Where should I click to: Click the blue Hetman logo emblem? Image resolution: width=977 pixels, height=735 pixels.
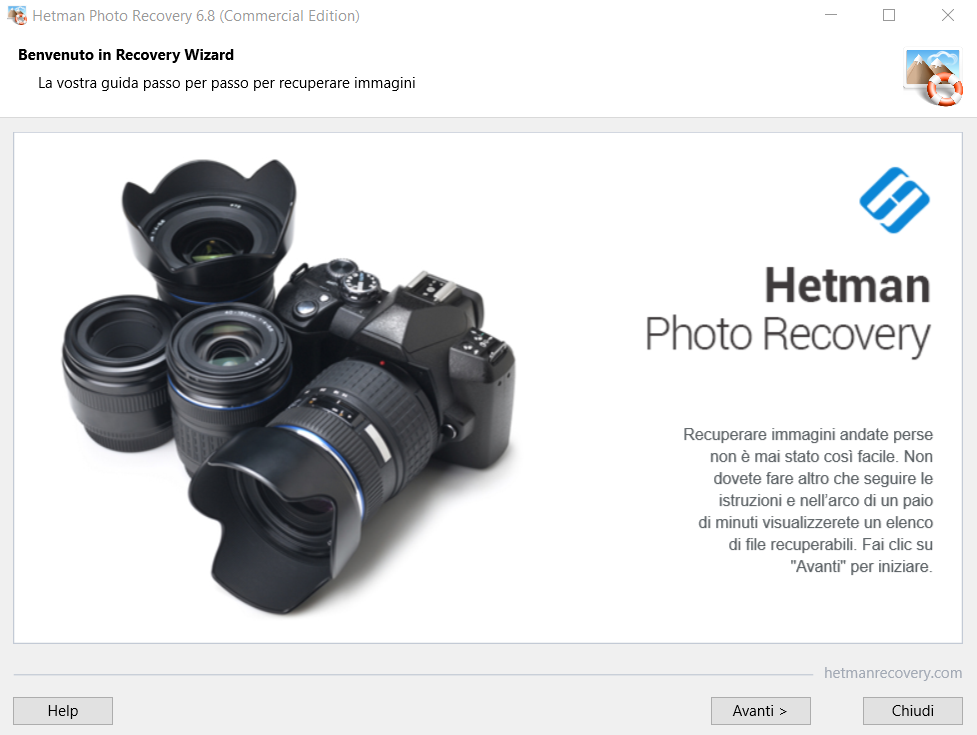(x=894, y=200)
